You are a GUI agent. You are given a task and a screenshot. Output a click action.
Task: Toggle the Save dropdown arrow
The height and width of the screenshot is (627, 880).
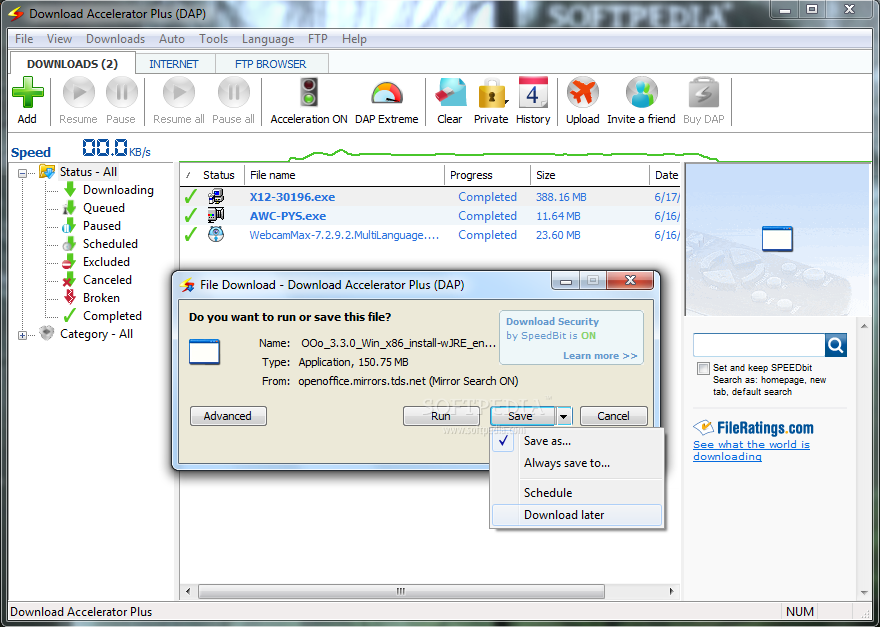click(564, 416)
